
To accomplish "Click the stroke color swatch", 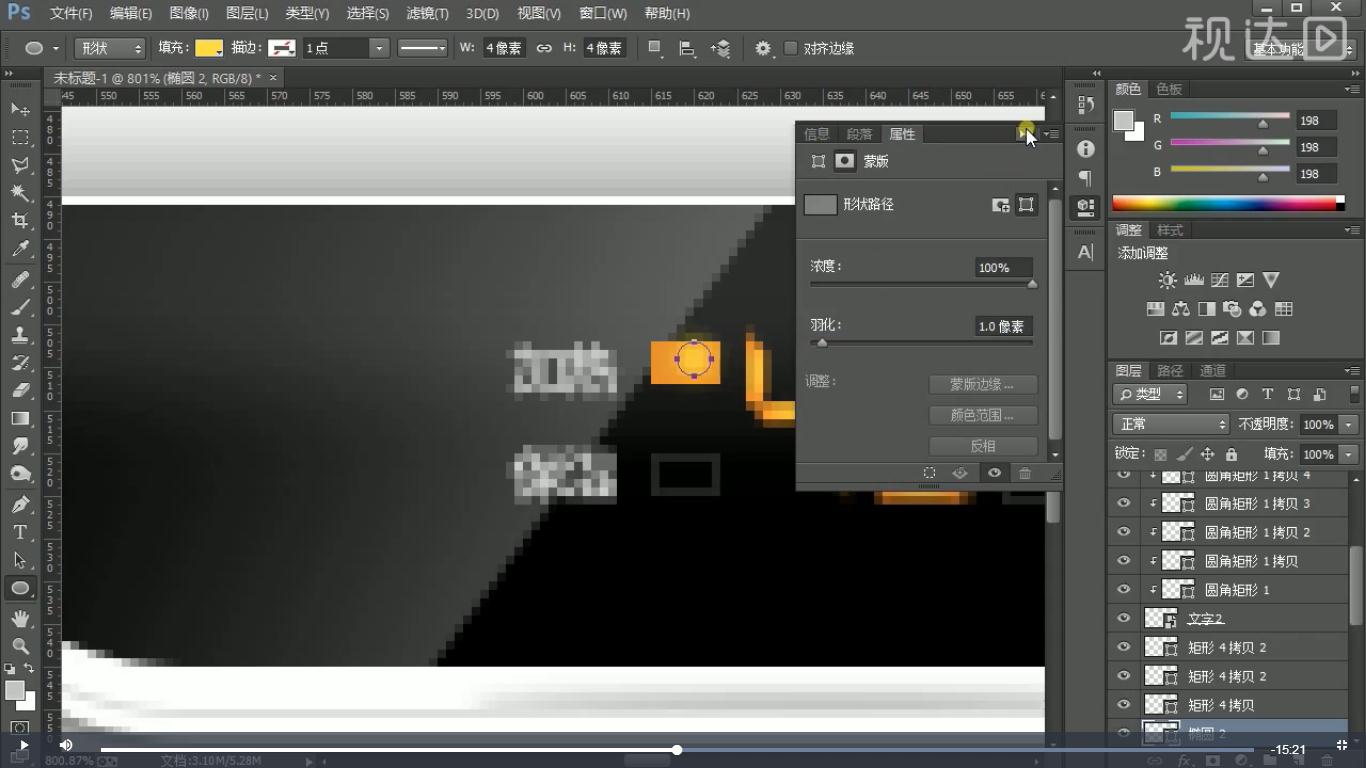I will pyautogui.click(x=282, y=48).
